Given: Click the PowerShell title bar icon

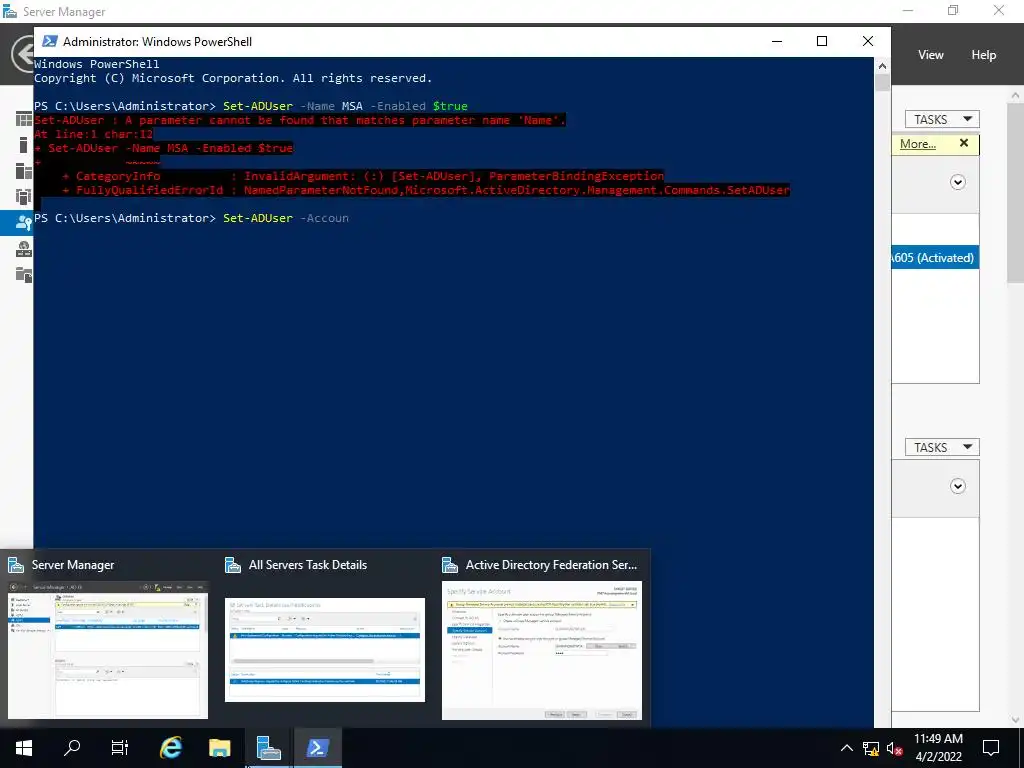Looking at the screenshot, I should [50, 41].
